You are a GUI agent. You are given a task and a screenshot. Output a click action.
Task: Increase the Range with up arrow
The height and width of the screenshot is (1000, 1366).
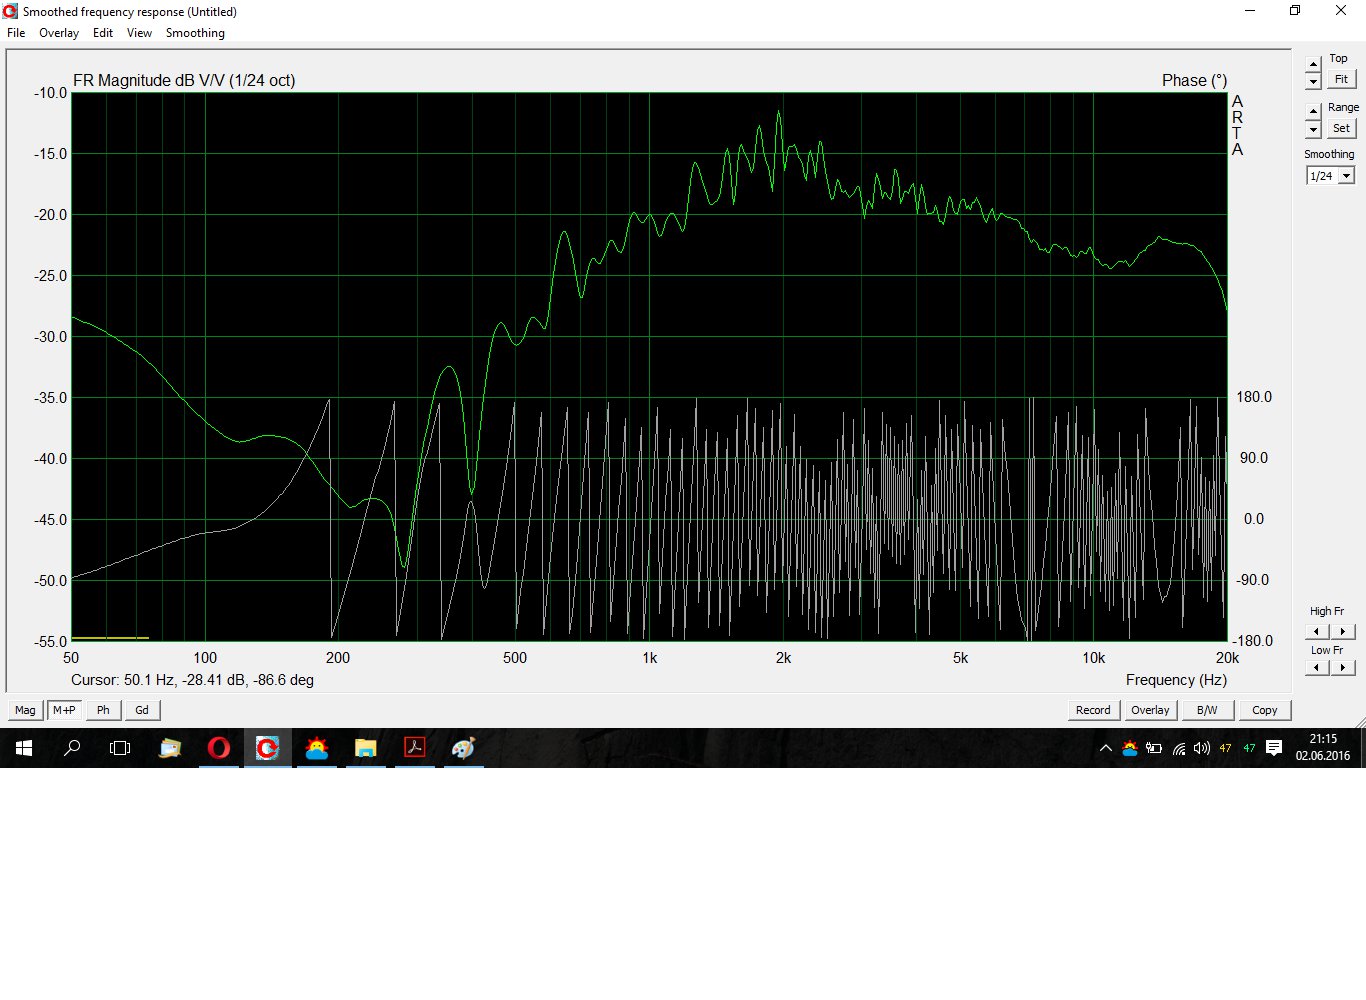(x=1313, y=112)
